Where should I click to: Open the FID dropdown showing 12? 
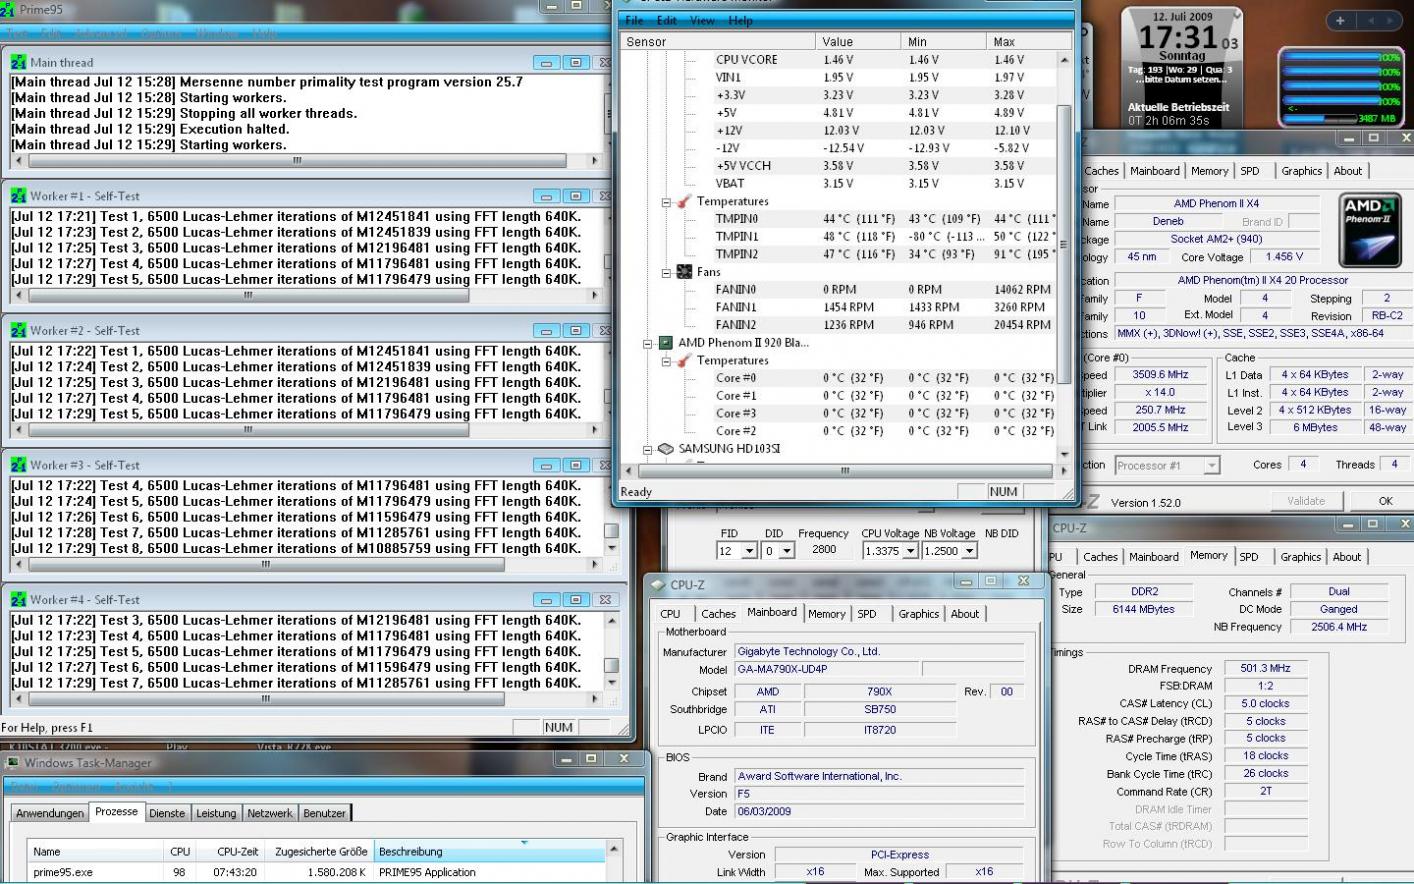click(749, 551)
